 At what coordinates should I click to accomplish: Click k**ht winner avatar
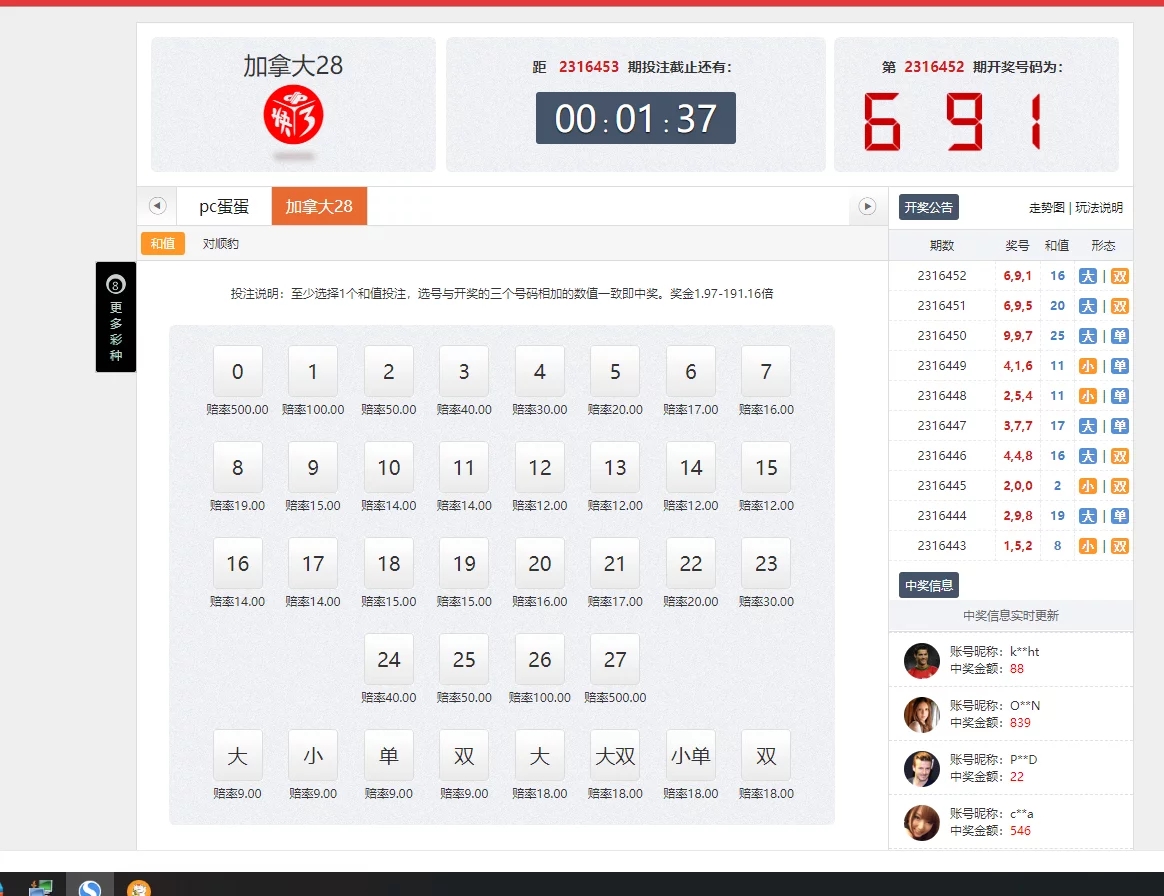click(921, 661)
